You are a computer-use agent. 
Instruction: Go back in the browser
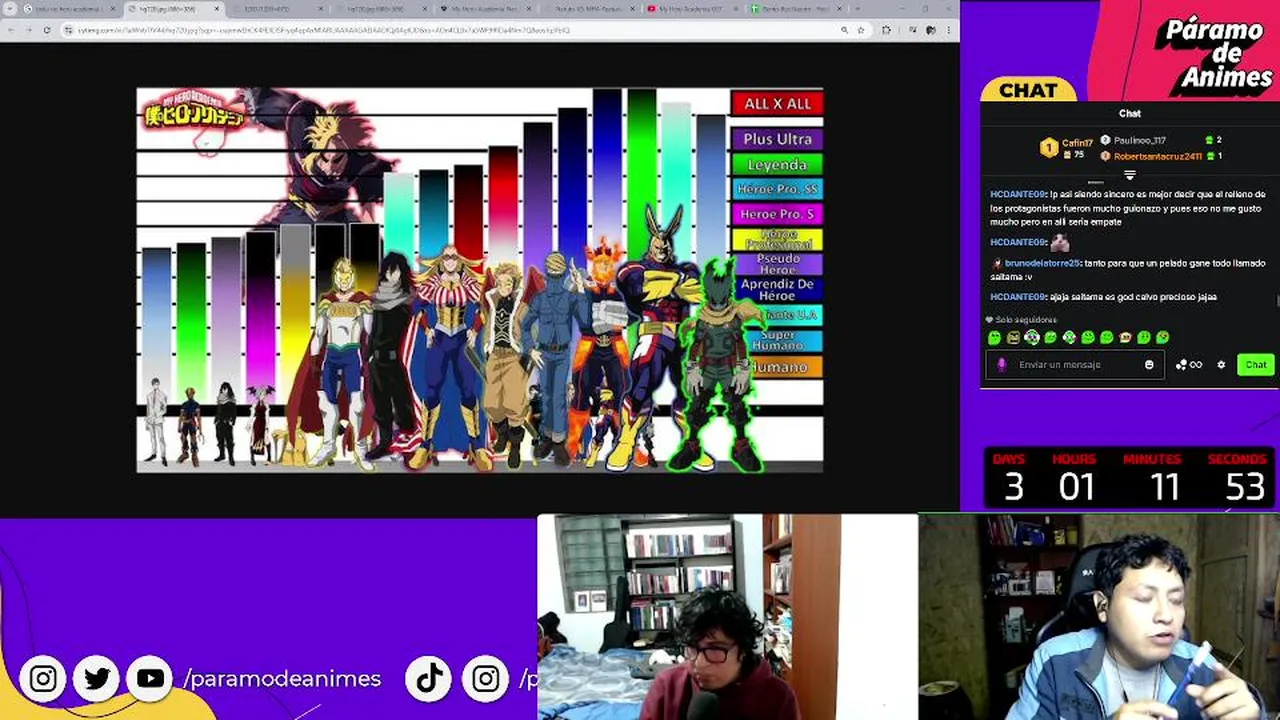point(10,30)
